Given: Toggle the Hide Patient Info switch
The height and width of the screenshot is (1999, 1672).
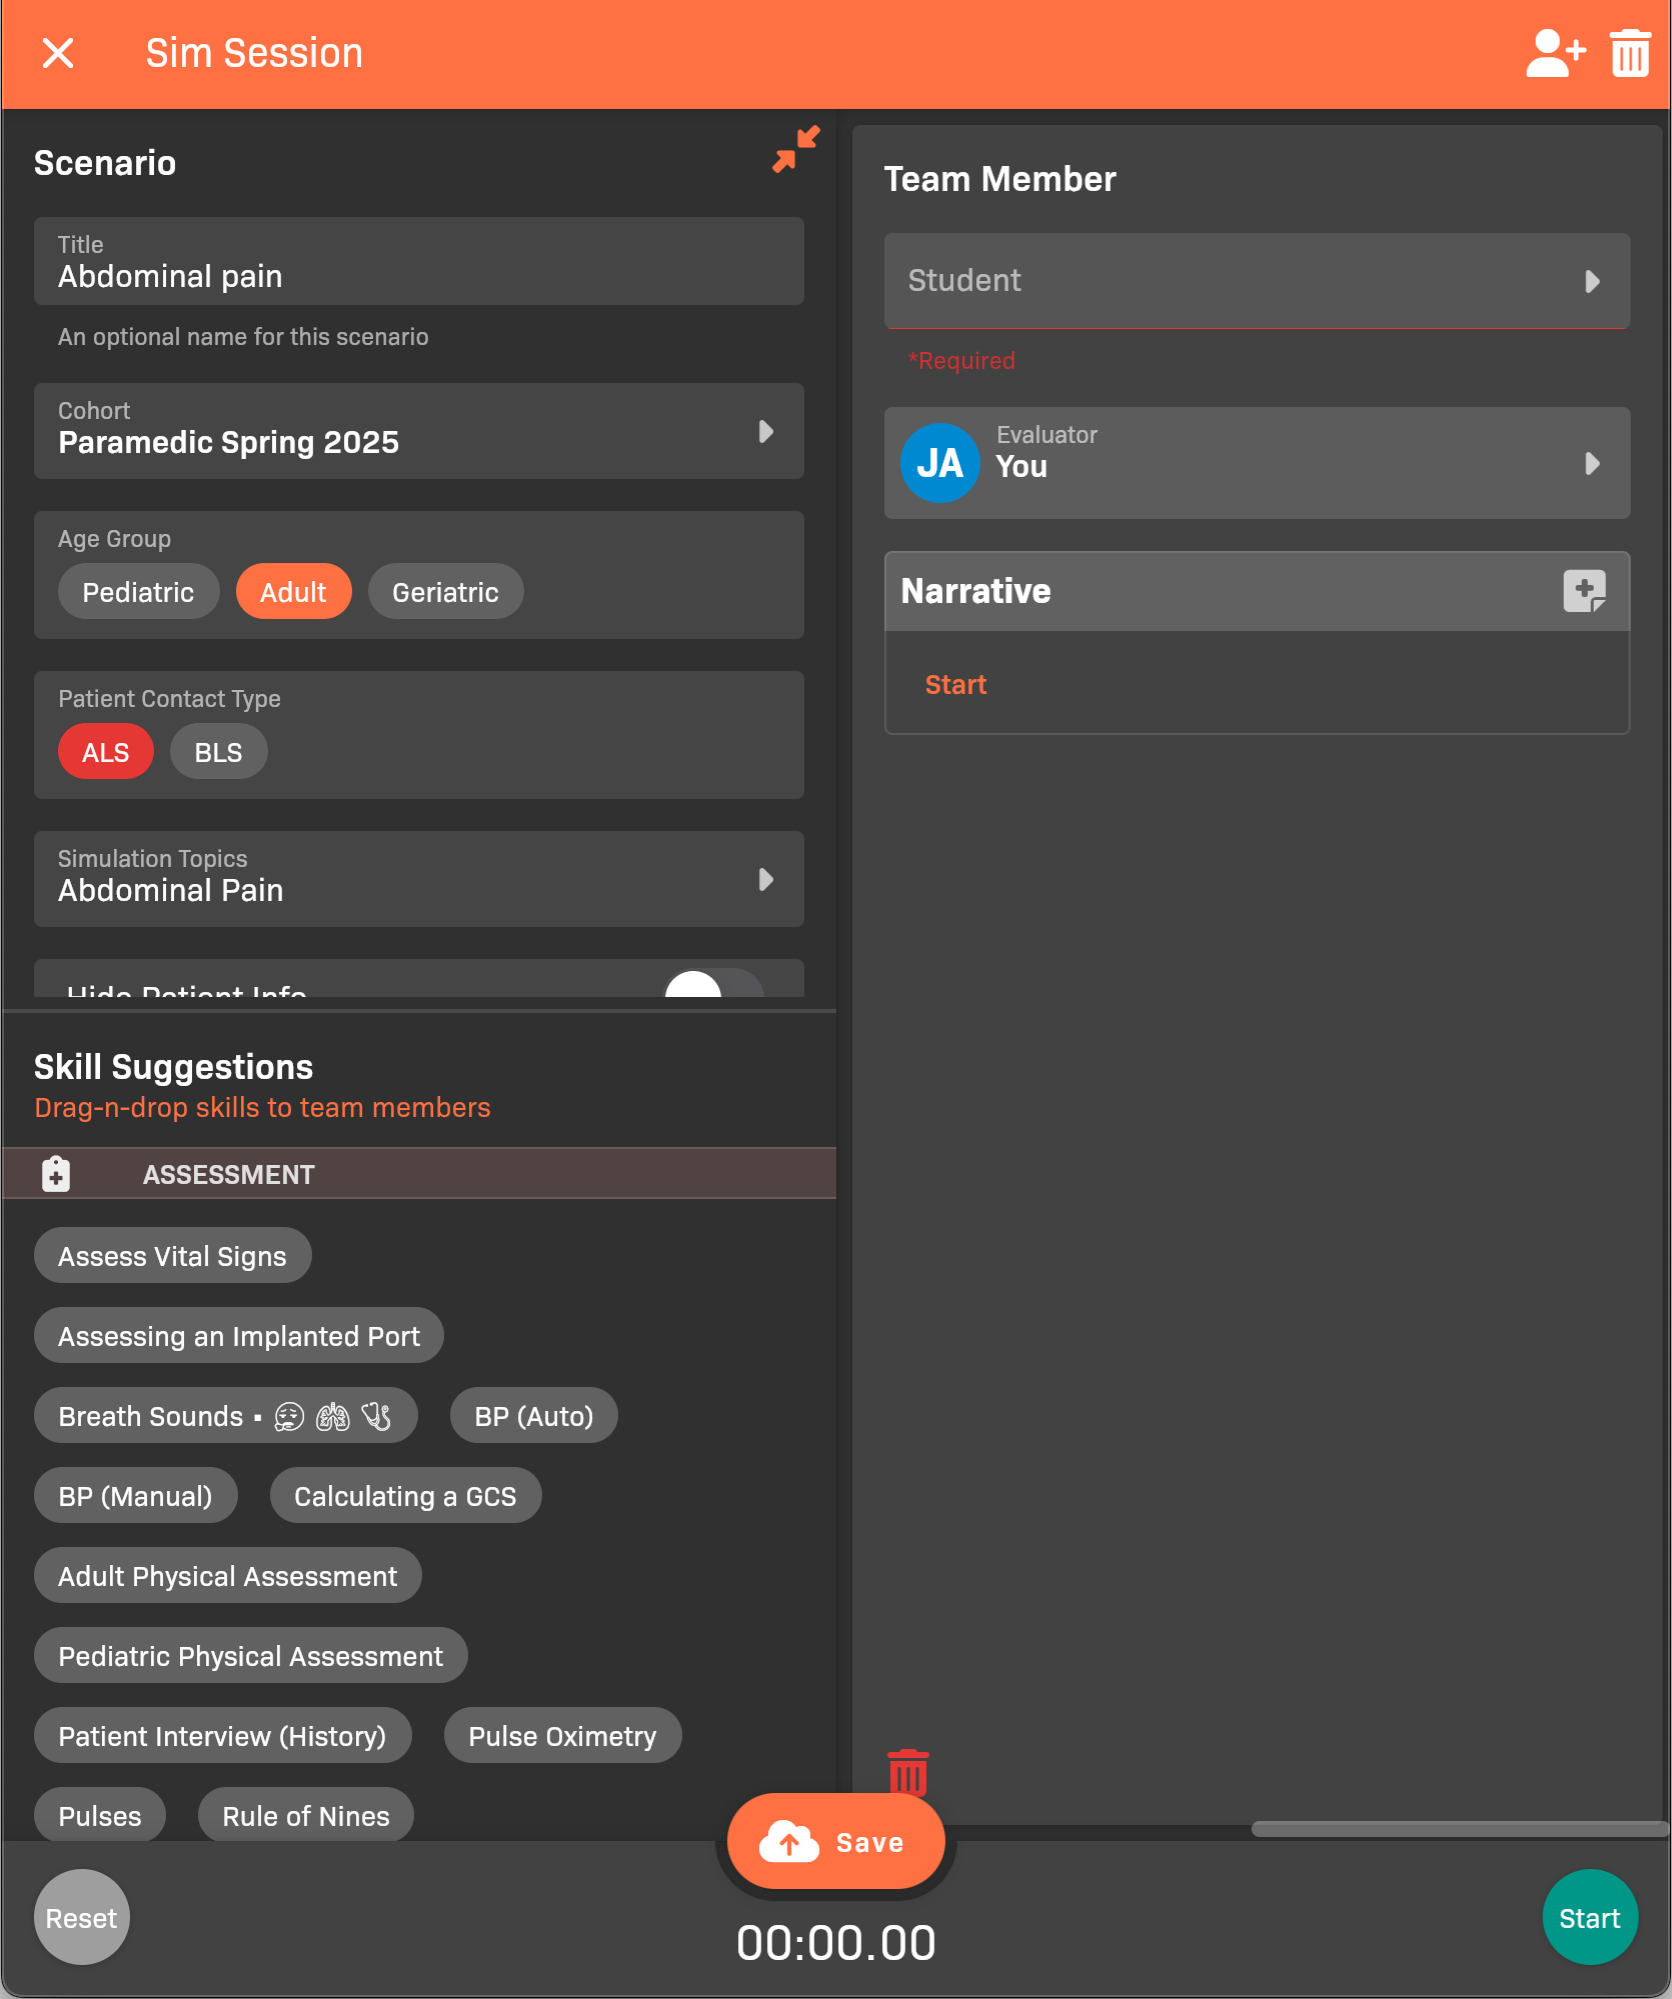Looking at the screenshot, I should pyautogui.click(x=714, y=985).
